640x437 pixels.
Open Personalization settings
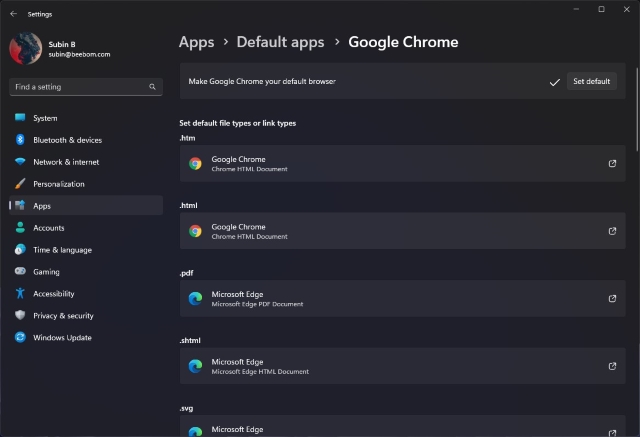click(86, 184)
